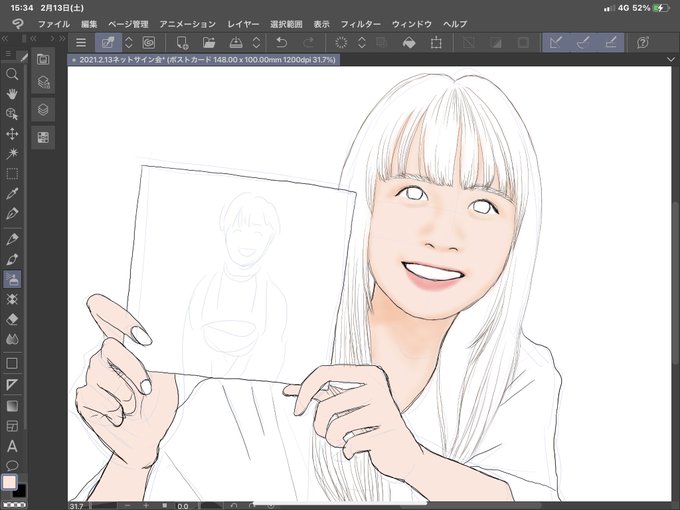The height and width of the screenshot is (510, 680).
Task: Click the Clip Studio Paint logo icon
Action: click(17, 24)
